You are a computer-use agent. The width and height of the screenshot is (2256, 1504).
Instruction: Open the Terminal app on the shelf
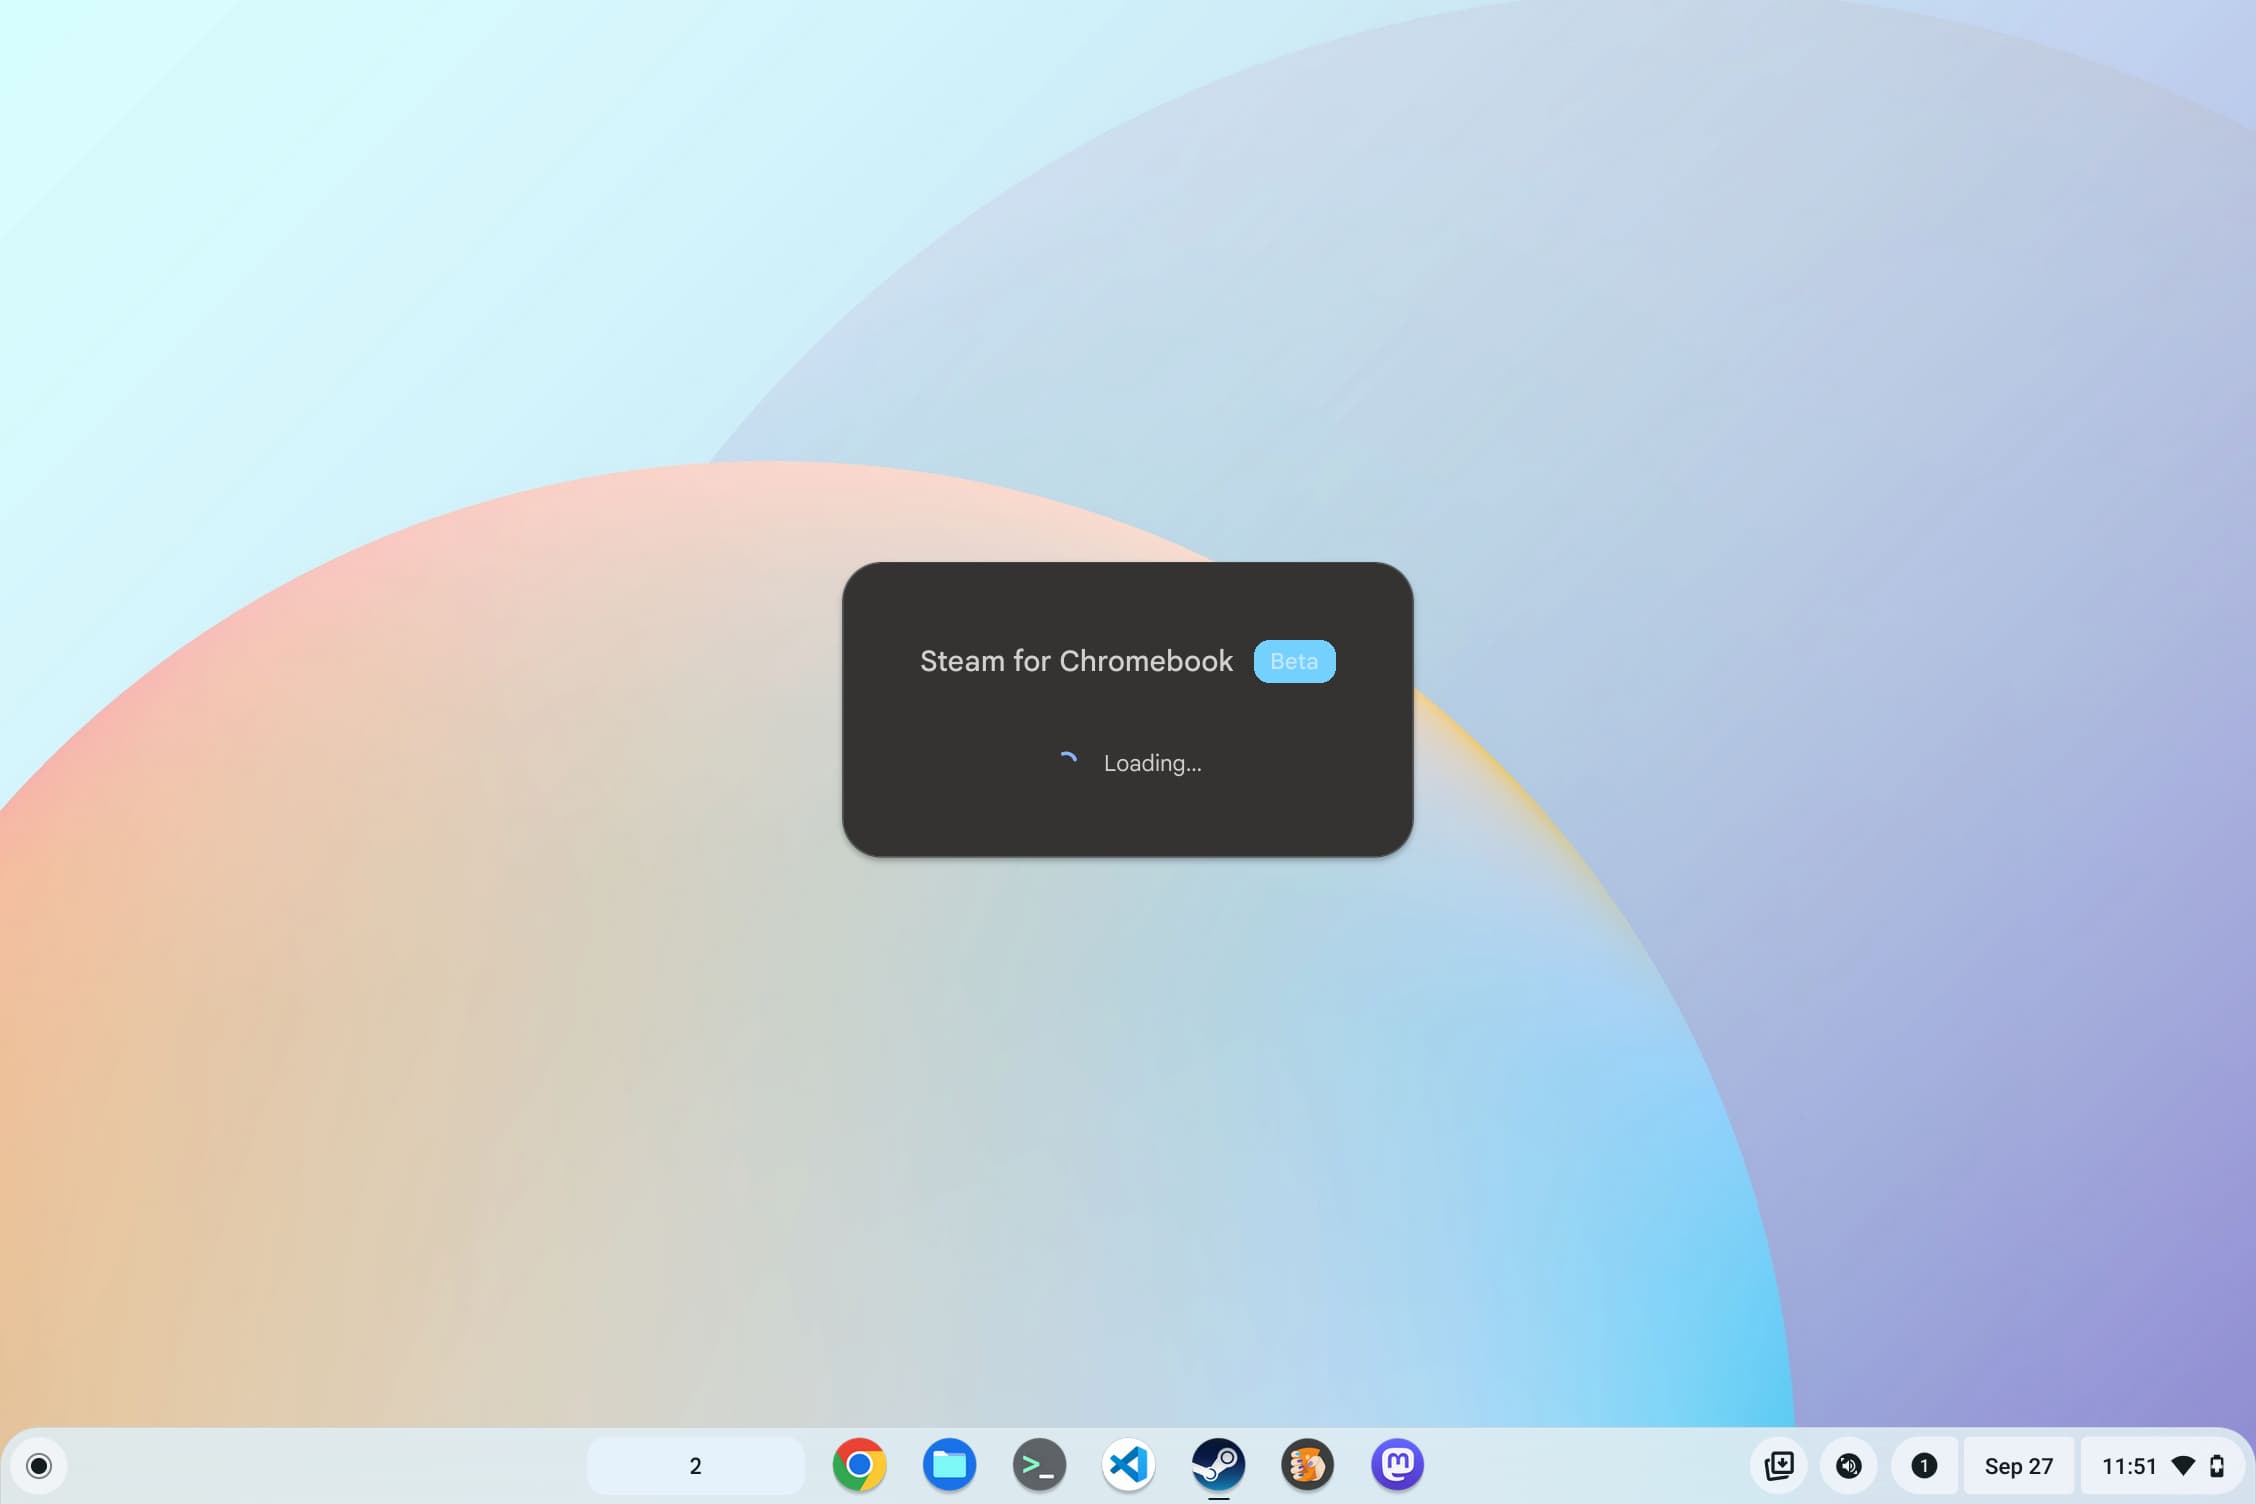click(x=1039, y=1465)
